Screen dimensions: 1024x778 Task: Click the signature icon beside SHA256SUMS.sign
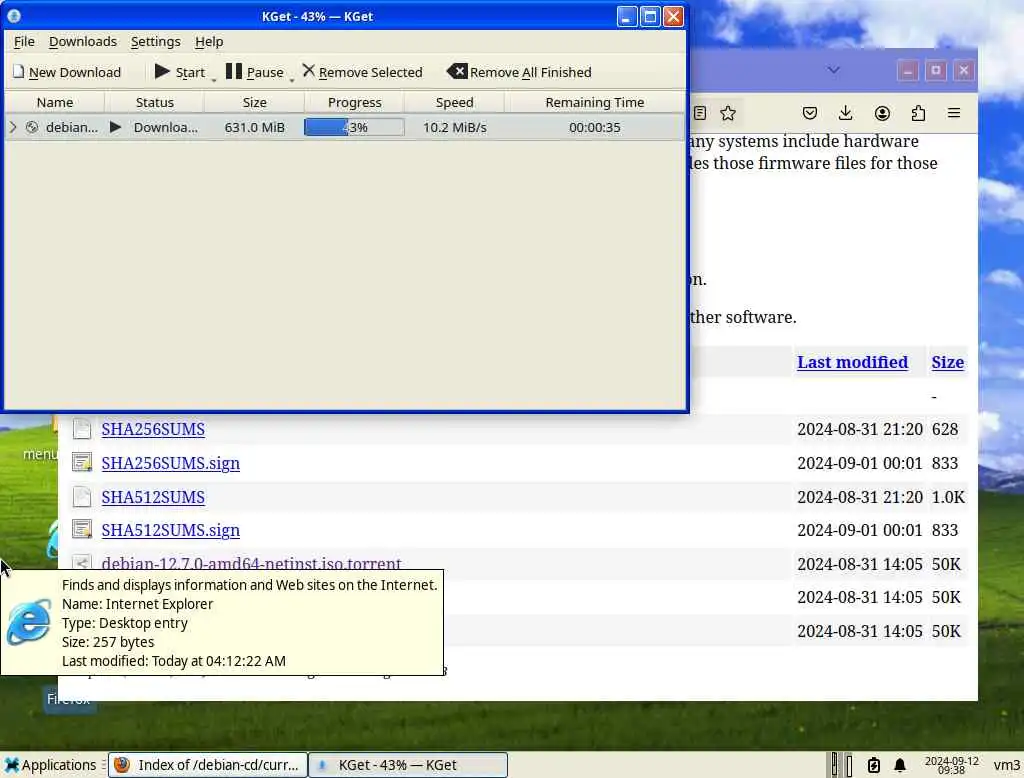[82, 462]
